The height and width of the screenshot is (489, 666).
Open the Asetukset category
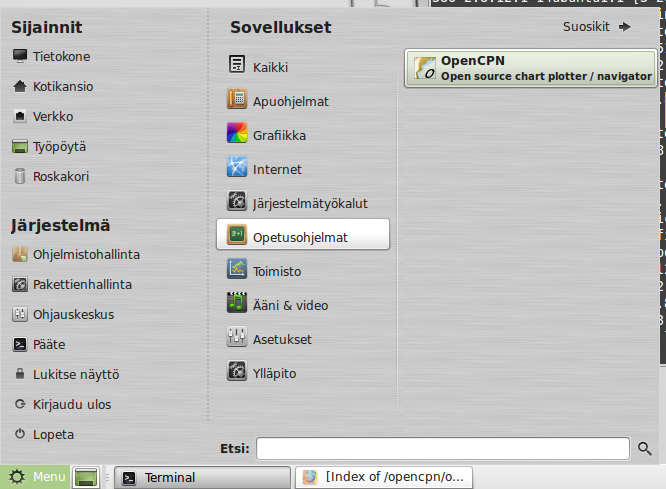pos(302,336)
